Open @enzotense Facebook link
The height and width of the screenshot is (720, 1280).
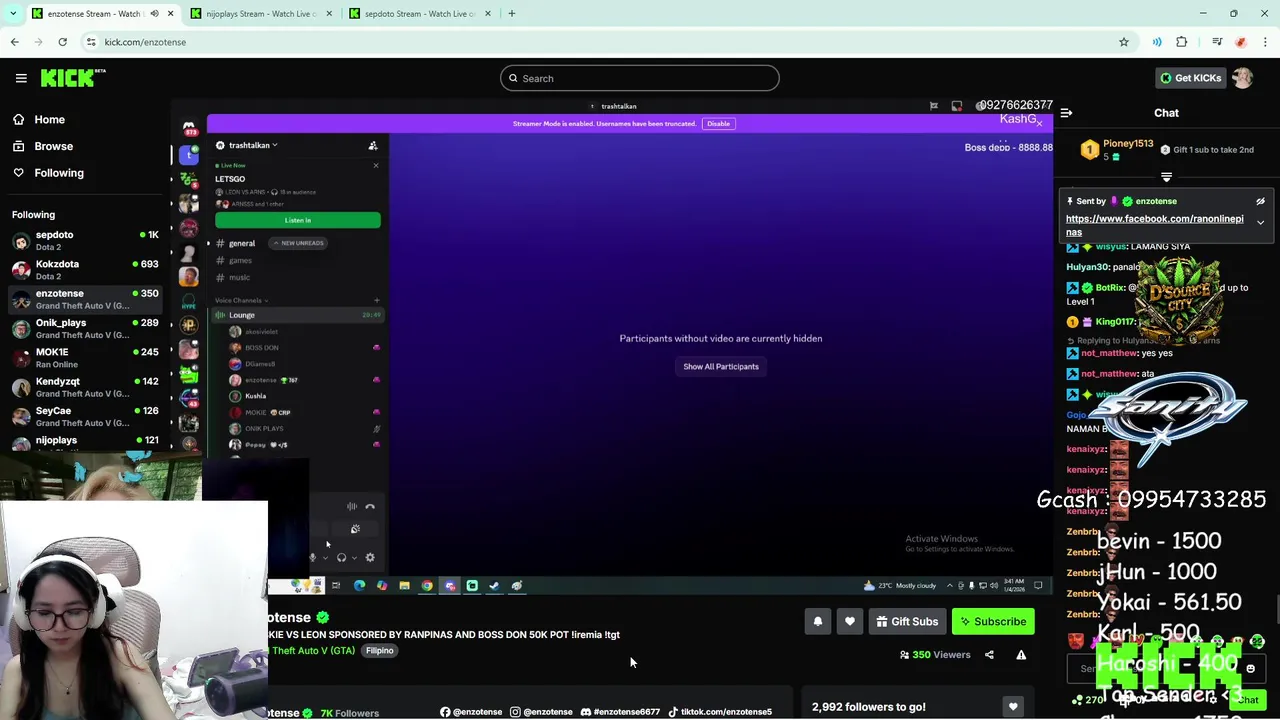pyautogui.click(x=471, y=712)
